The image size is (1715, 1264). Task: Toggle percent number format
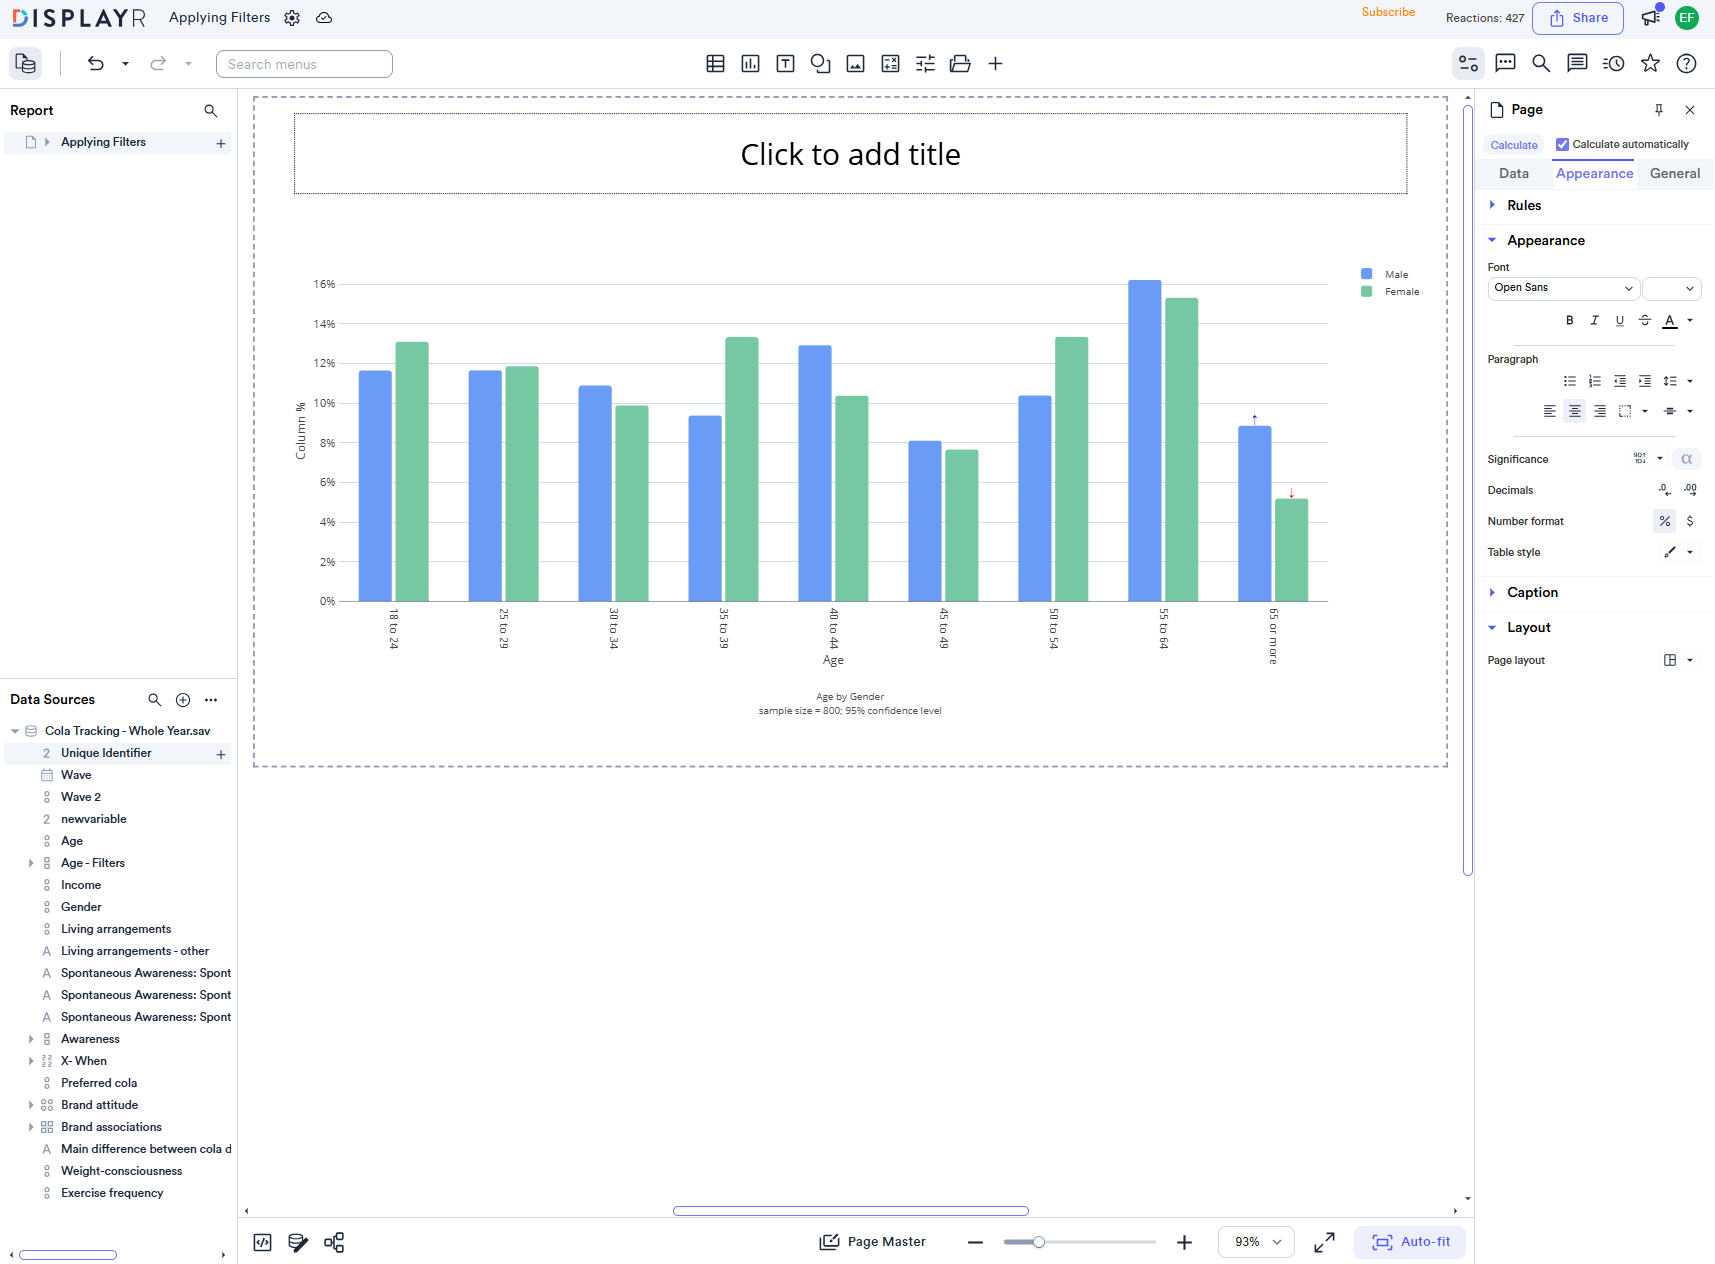(1664, 521)
